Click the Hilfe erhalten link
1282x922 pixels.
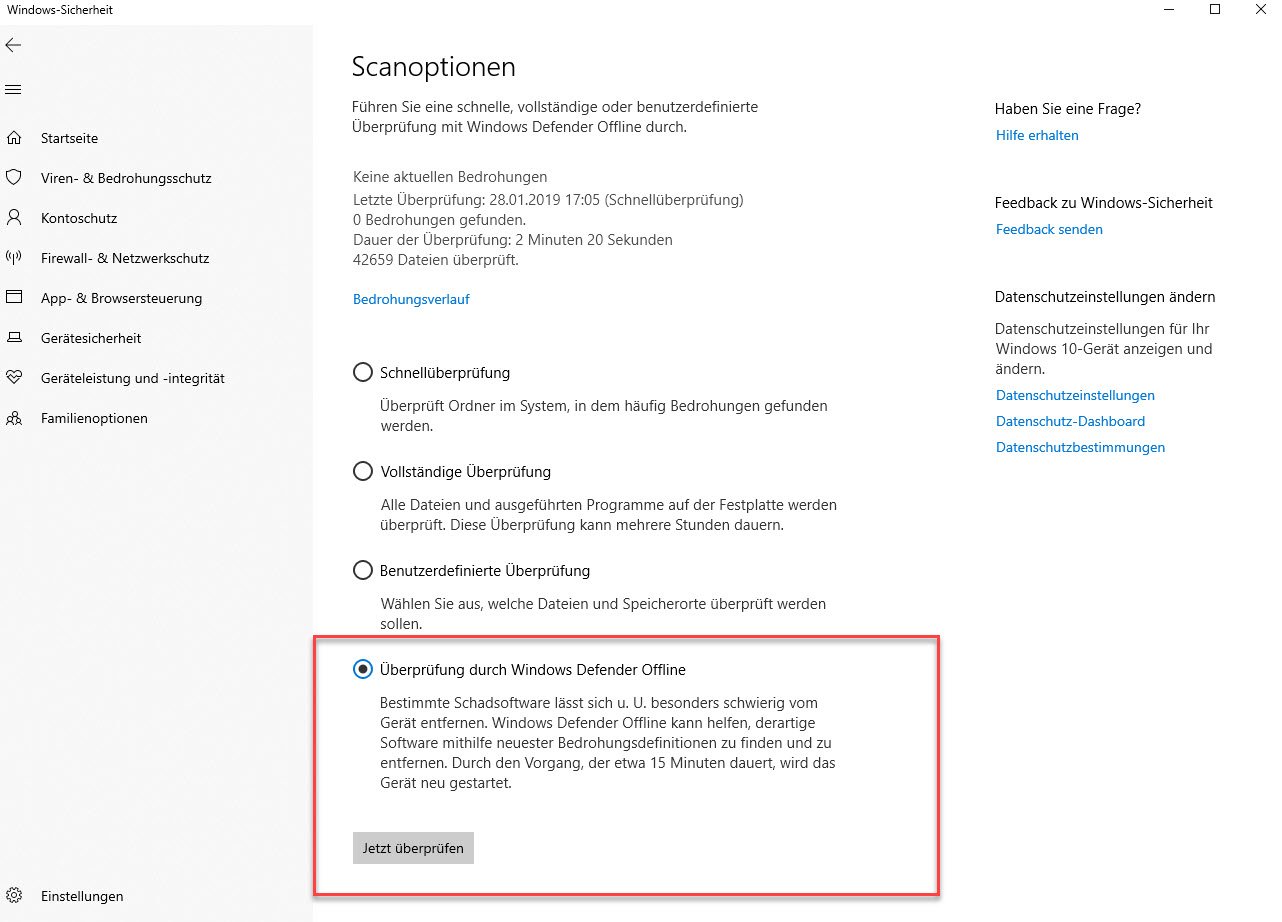point(1037,135)
